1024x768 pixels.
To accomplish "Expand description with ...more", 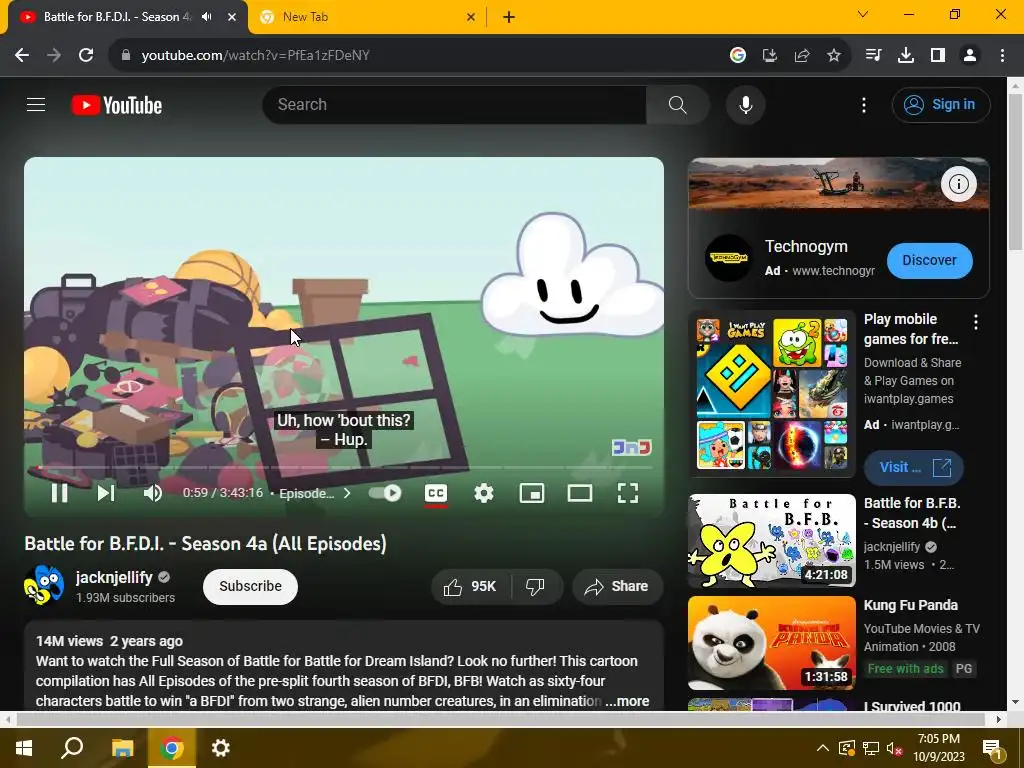I will pyautogui.click(x=627, y=701).
